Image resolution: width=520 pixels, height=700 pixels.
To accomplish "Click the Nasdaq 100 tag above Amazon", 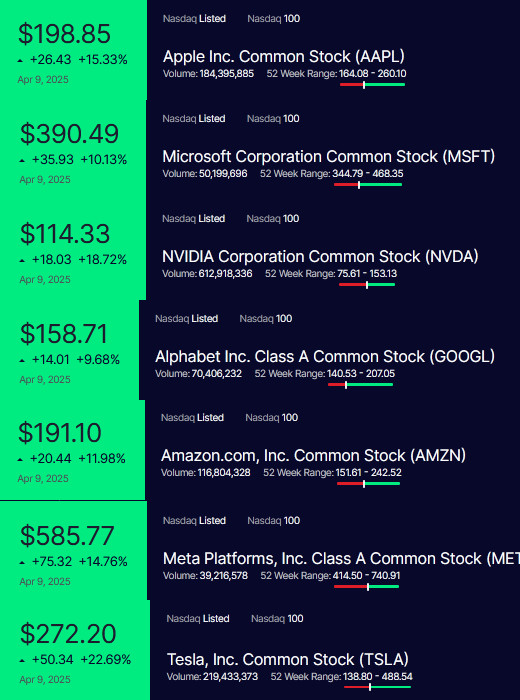I will (x=271, y=418).
